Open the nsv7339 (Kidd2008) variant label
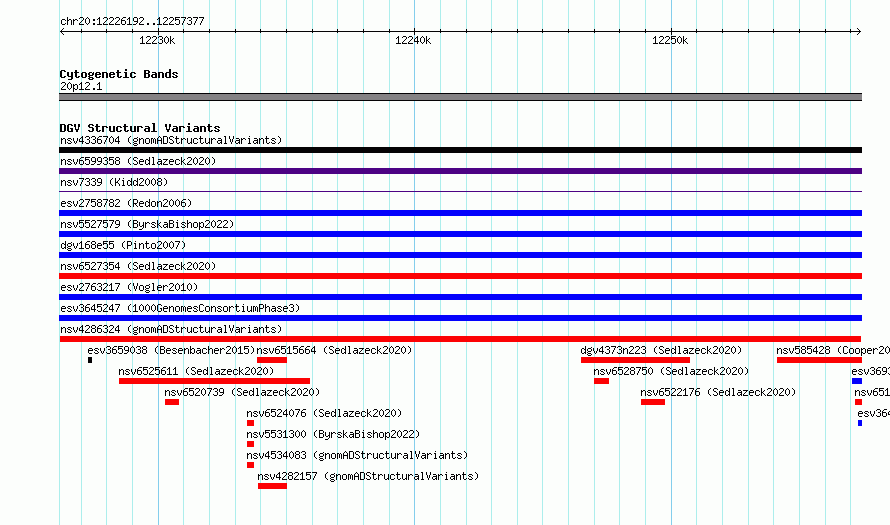The width and height of the screenshot is (890, 525). (x=114, y=182)
